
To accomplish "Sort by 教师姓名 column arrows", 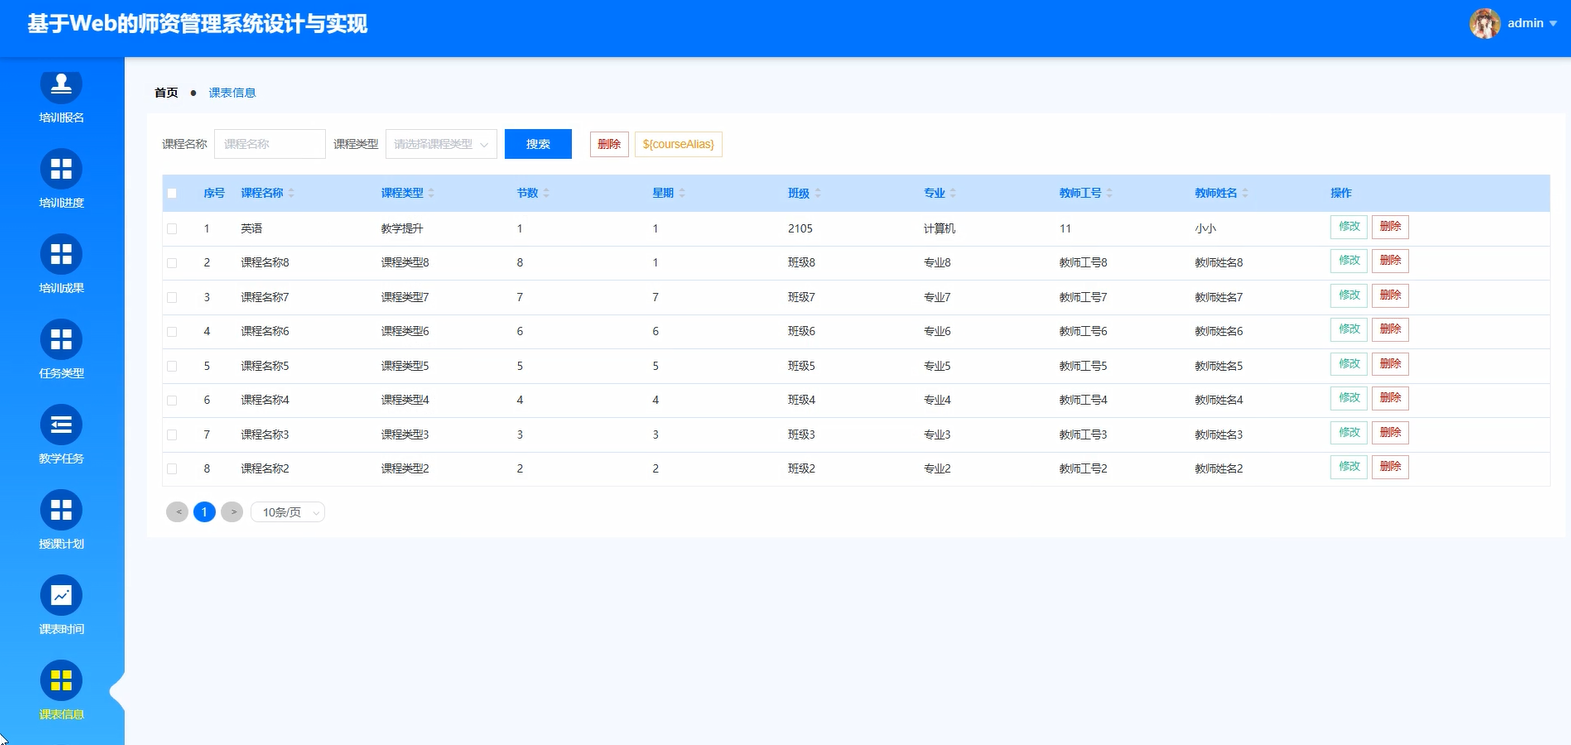I will [x=1245, y=193].
